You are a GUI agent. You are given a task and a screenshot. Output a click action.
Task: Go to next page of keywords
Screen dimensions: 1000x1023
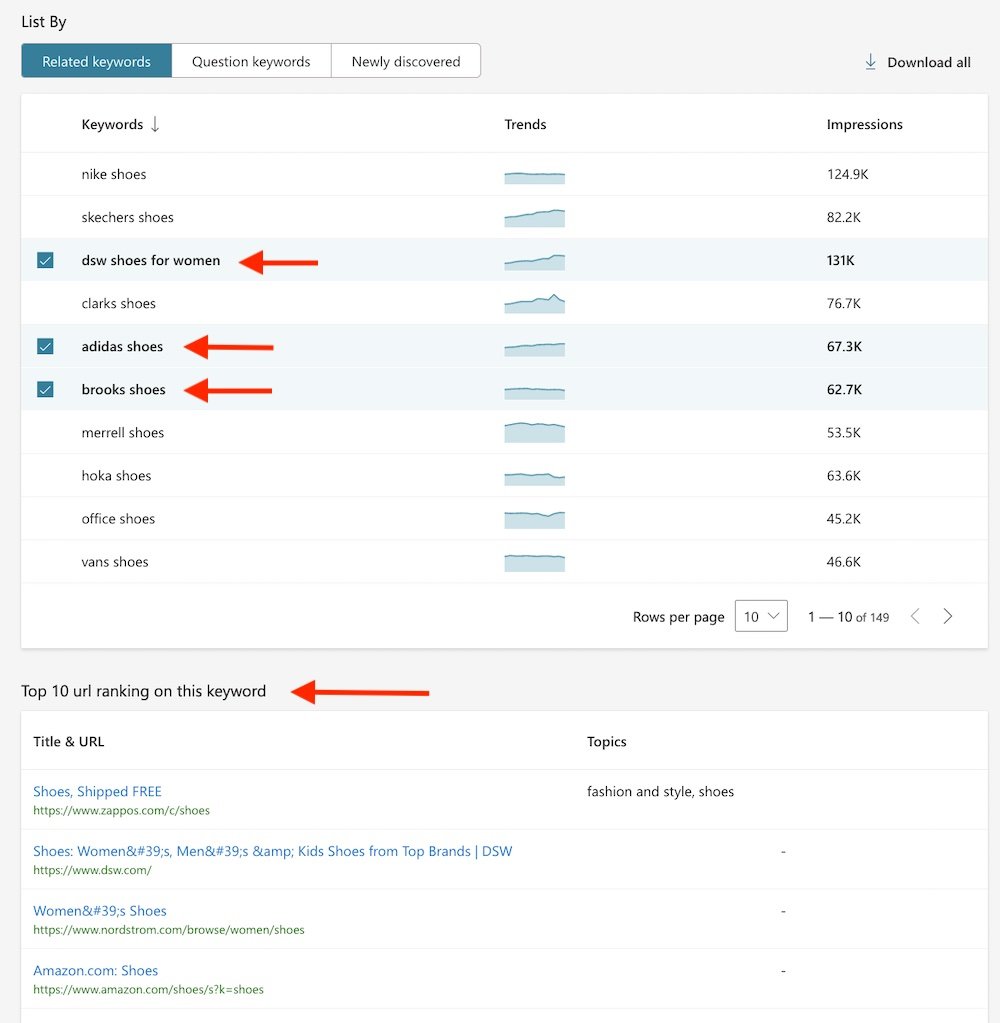pyautogui.click(x=948, y=616)
